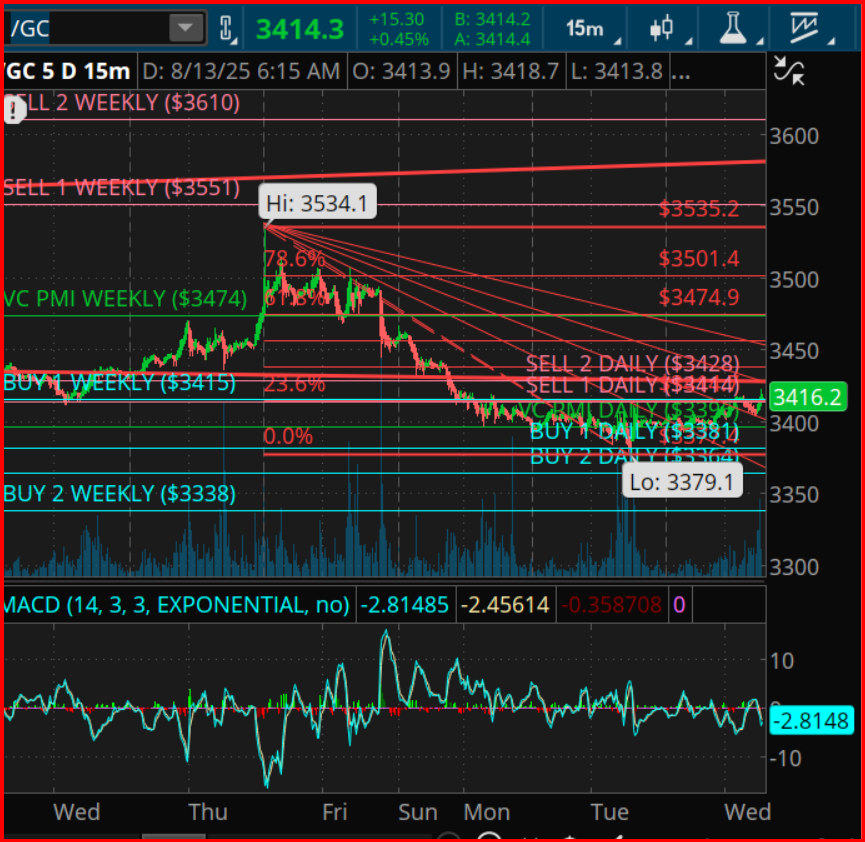Image resolution: width=865 pixels, height=842 pixels.
Task: Click the symbol link clip icon
Action: pyautogui.click(x=226, y=28)
